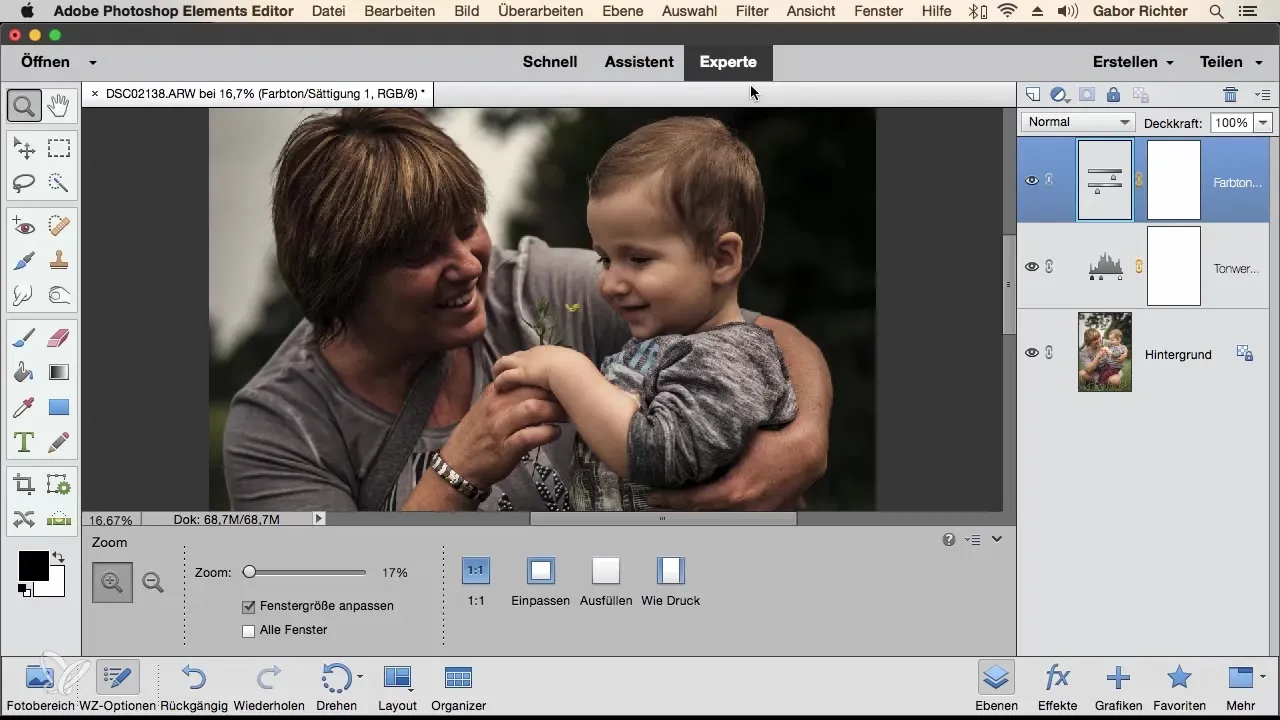Viewport: 1280px width, 720px height.
Task: Hide the Farbton/Sättigung layer eye
Action: tap(1032, 181)
